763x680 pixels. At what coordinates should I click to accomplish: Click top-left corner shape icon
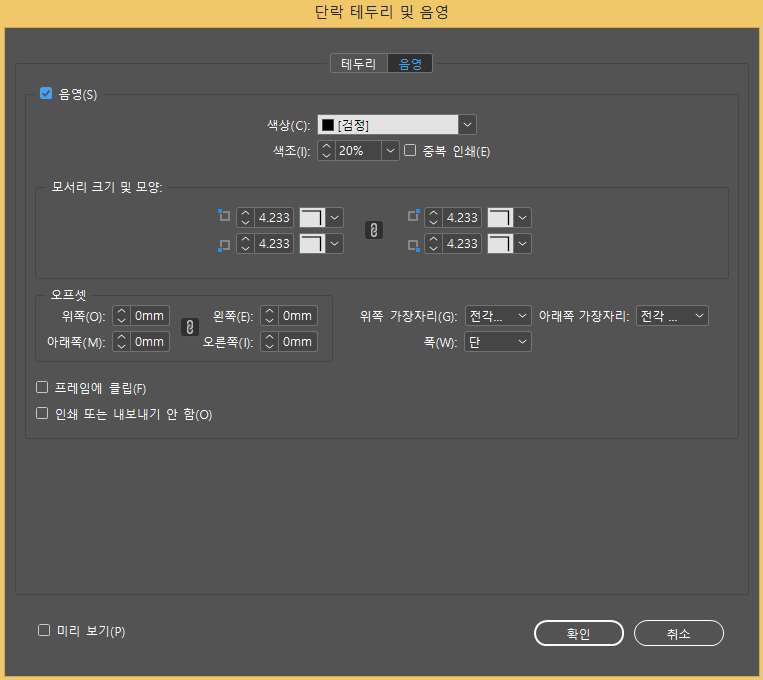coord(313,217)
